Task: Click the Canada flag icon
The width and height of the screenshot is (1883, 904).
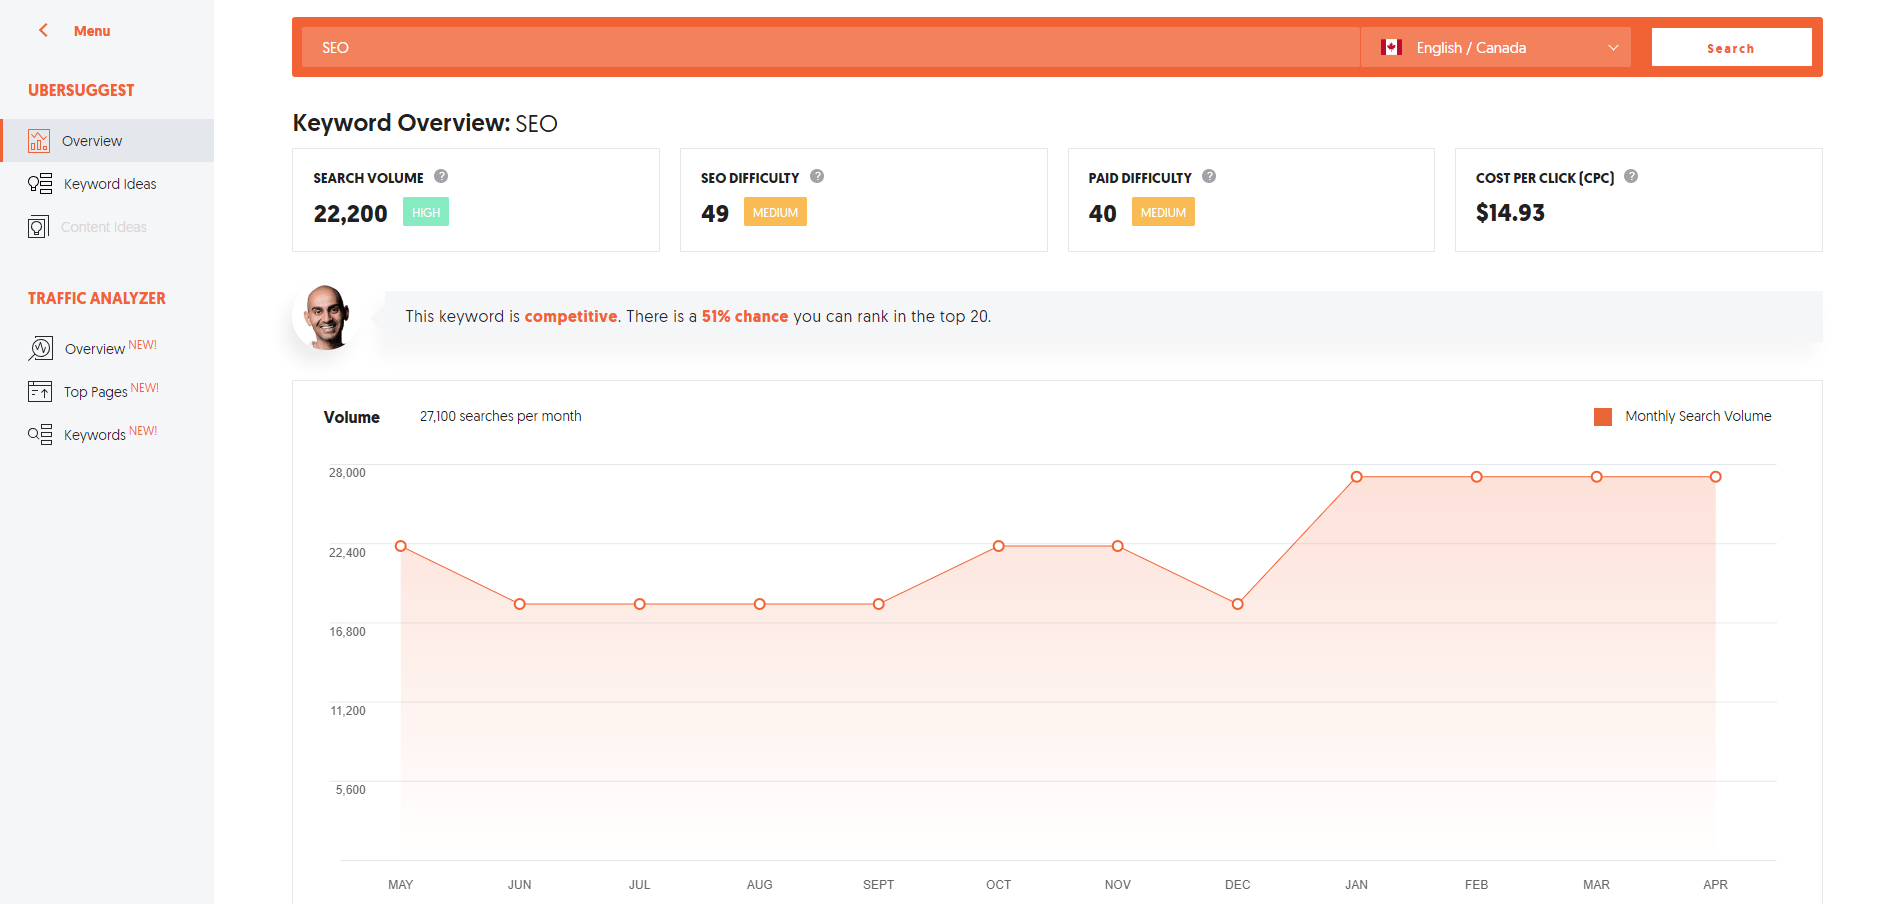Action: coord(1391,47)
